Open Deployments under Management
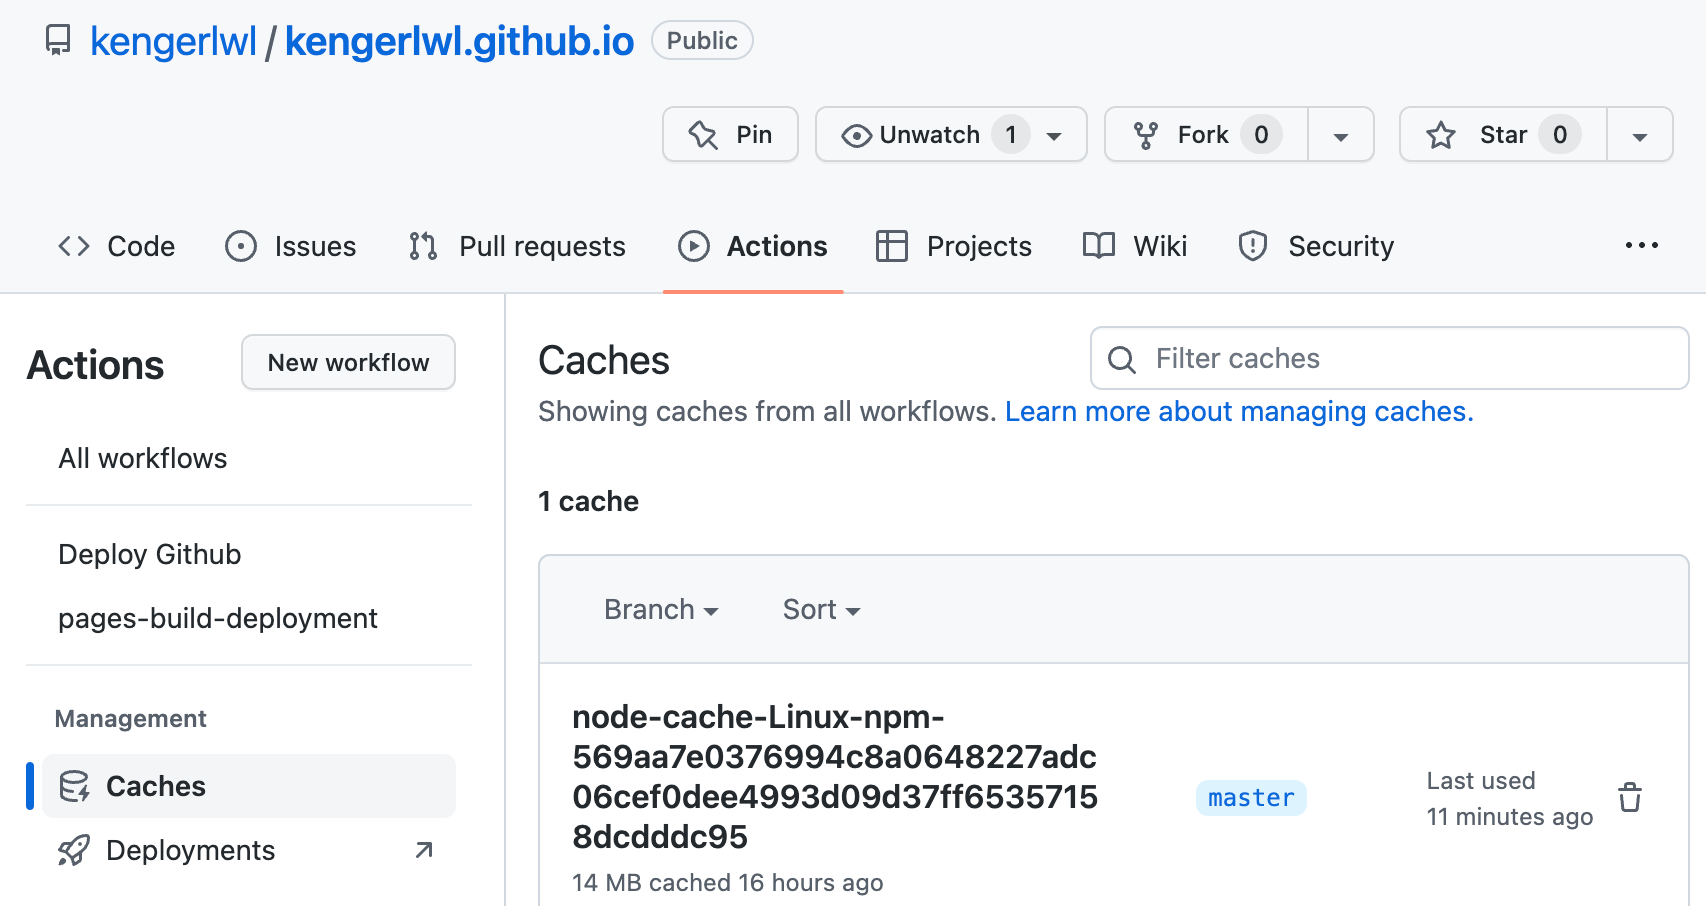The width and height of the screenshot is (1706, 906). coord(248,850)
